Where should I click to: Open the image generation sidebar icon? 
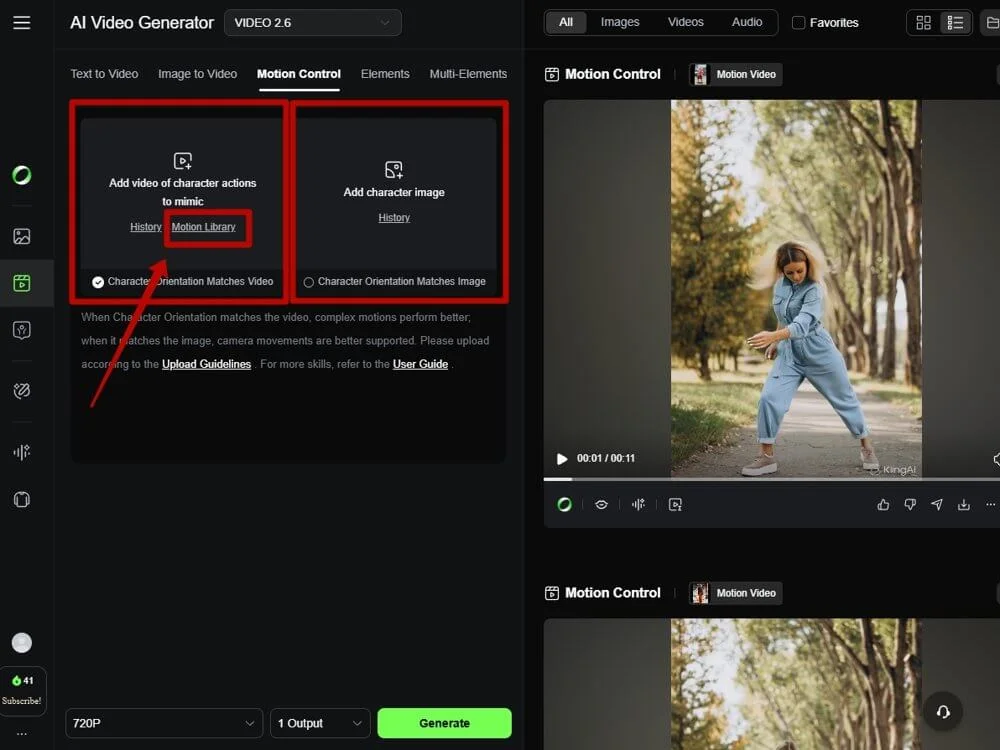click(22, 237)
